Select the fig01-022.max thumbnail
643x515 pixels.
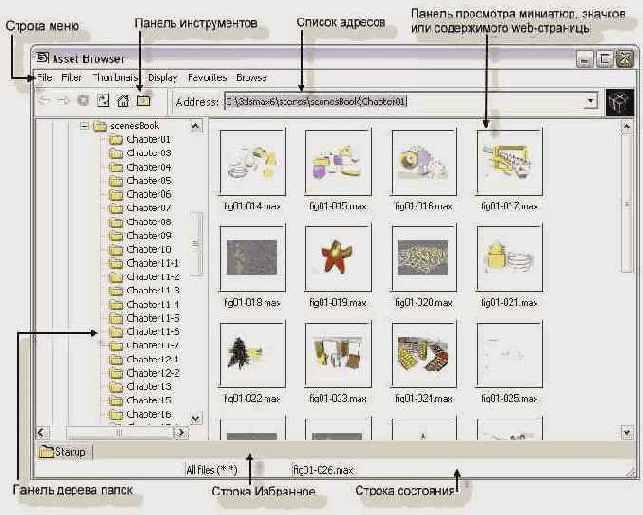pyautogui.click(x=252, y=355)
